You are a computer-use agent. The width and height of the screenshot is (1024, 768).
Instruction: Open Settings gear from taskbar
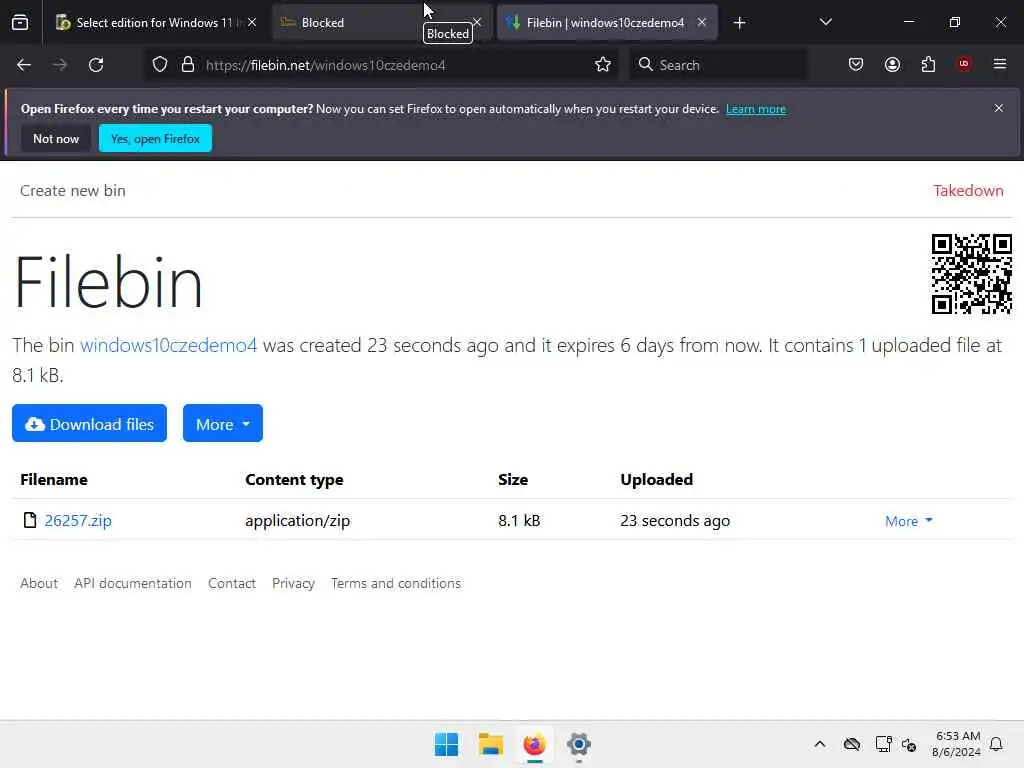(579, 744)
